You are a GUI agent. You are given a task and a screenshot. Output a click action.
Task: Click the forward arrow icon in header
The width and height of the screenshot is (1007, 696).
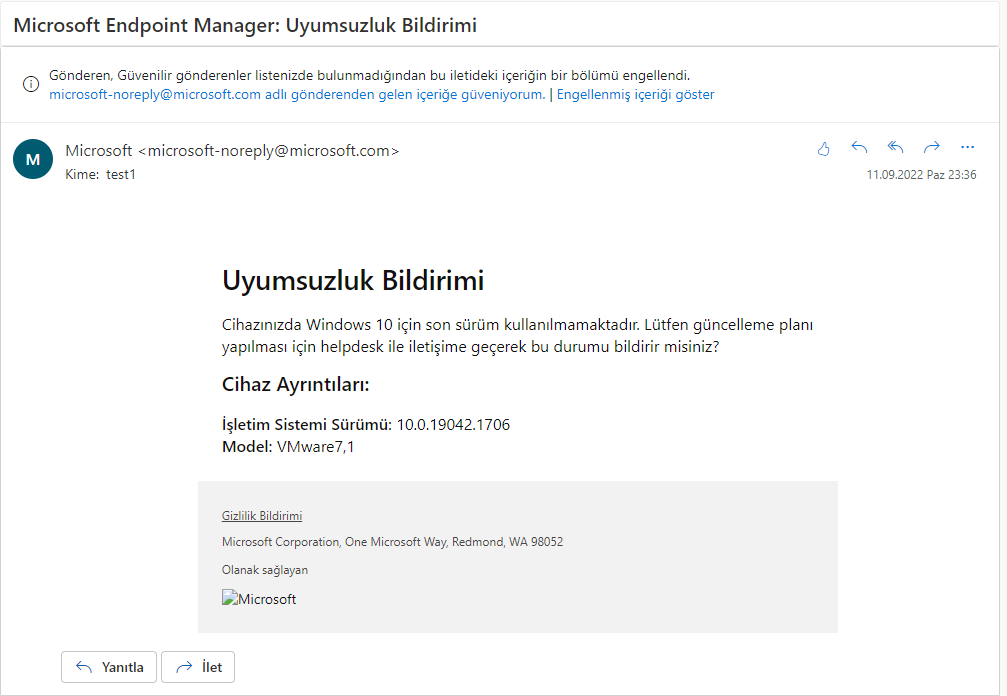931,148
